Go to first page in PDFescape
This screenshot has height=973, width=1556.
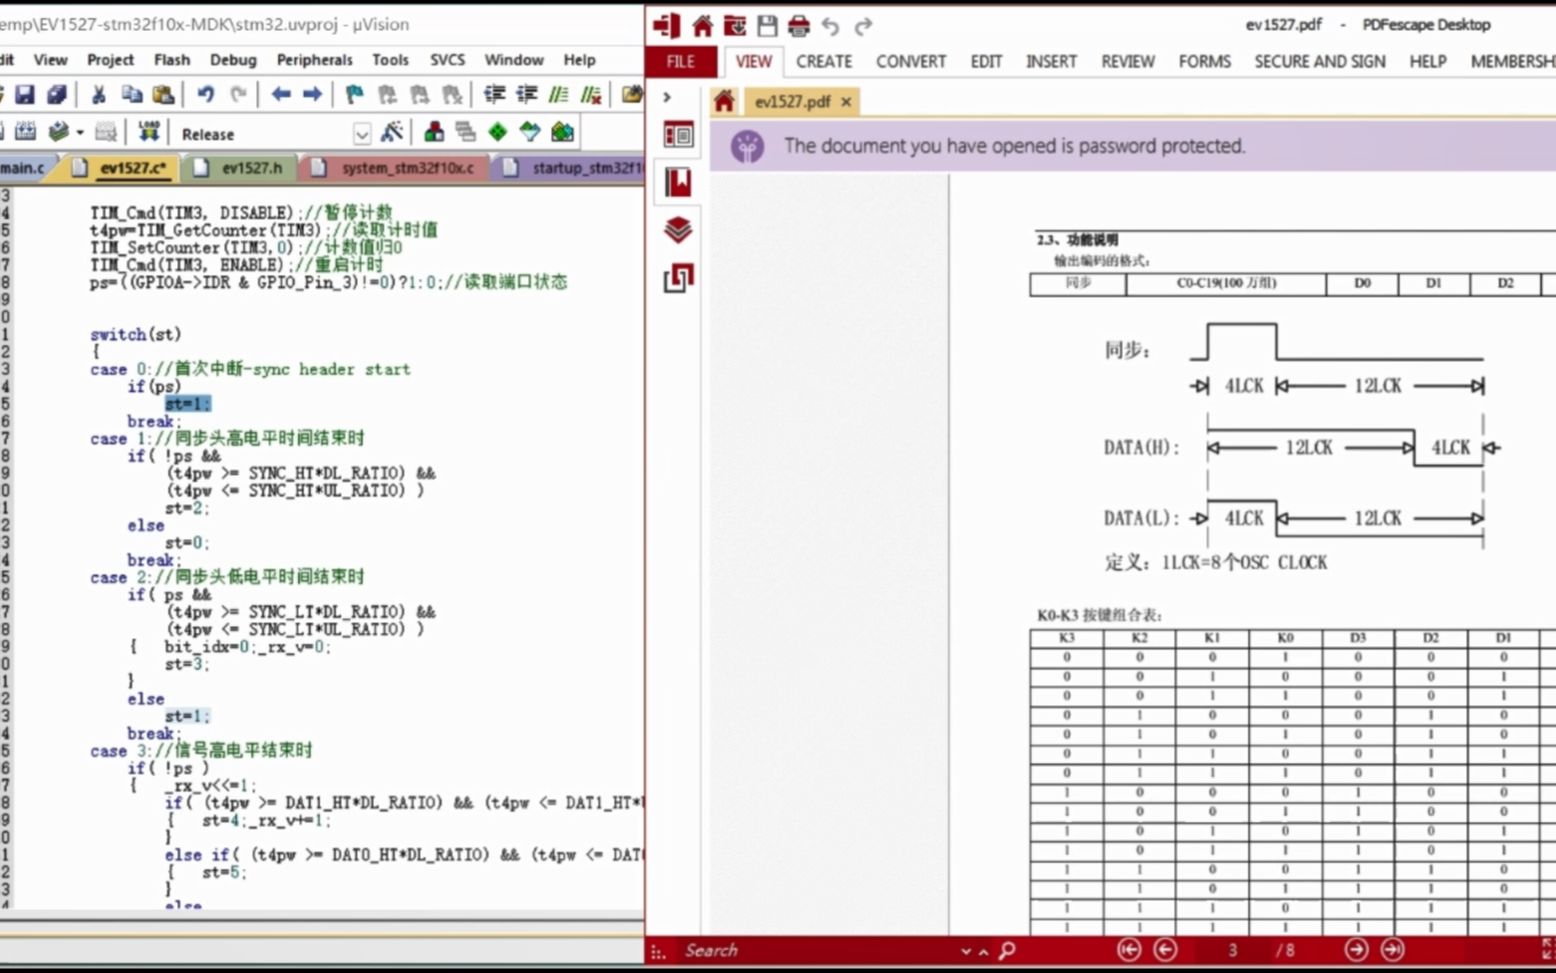pos(1129,950)
